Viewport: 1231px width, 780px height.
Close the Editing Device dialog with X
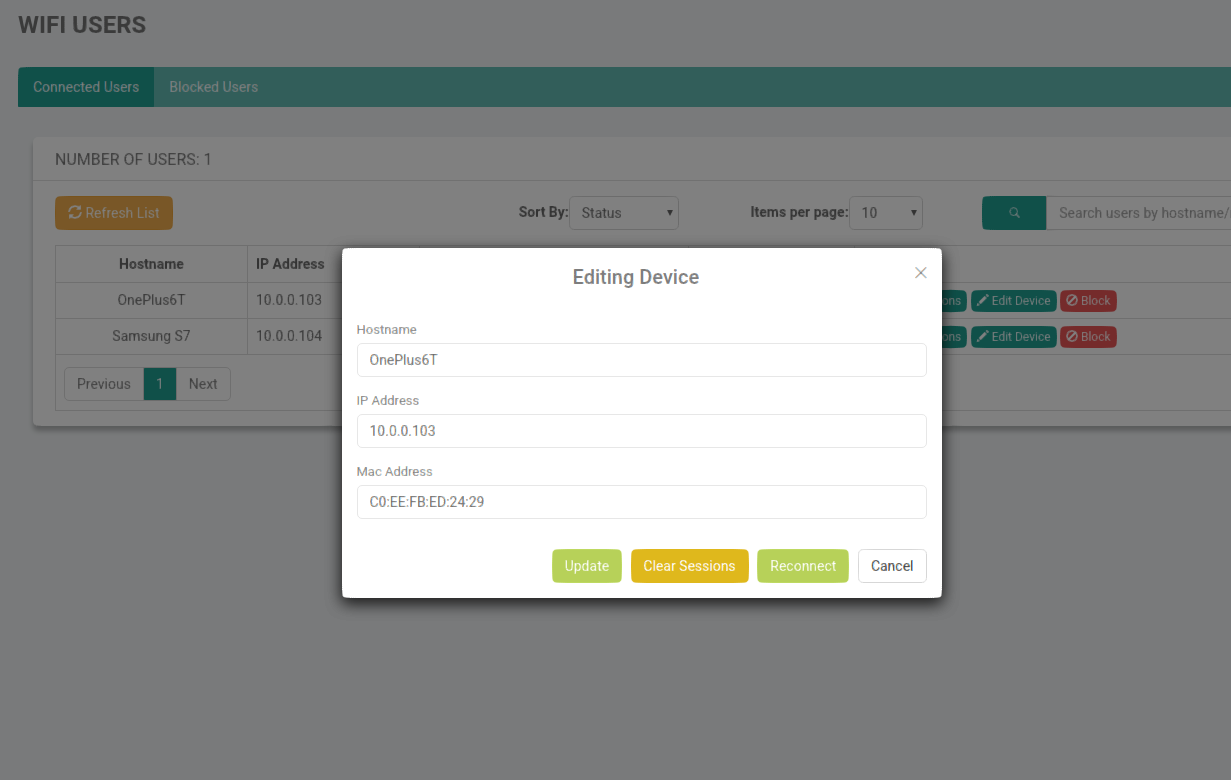click(x=921, y=273)
